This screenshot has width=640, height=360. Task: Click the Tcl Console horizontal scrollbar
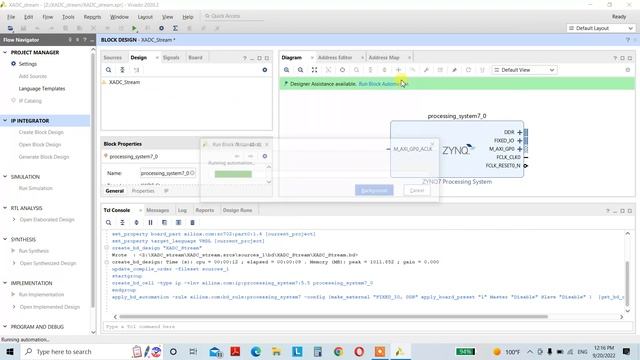tap(333, 316)
